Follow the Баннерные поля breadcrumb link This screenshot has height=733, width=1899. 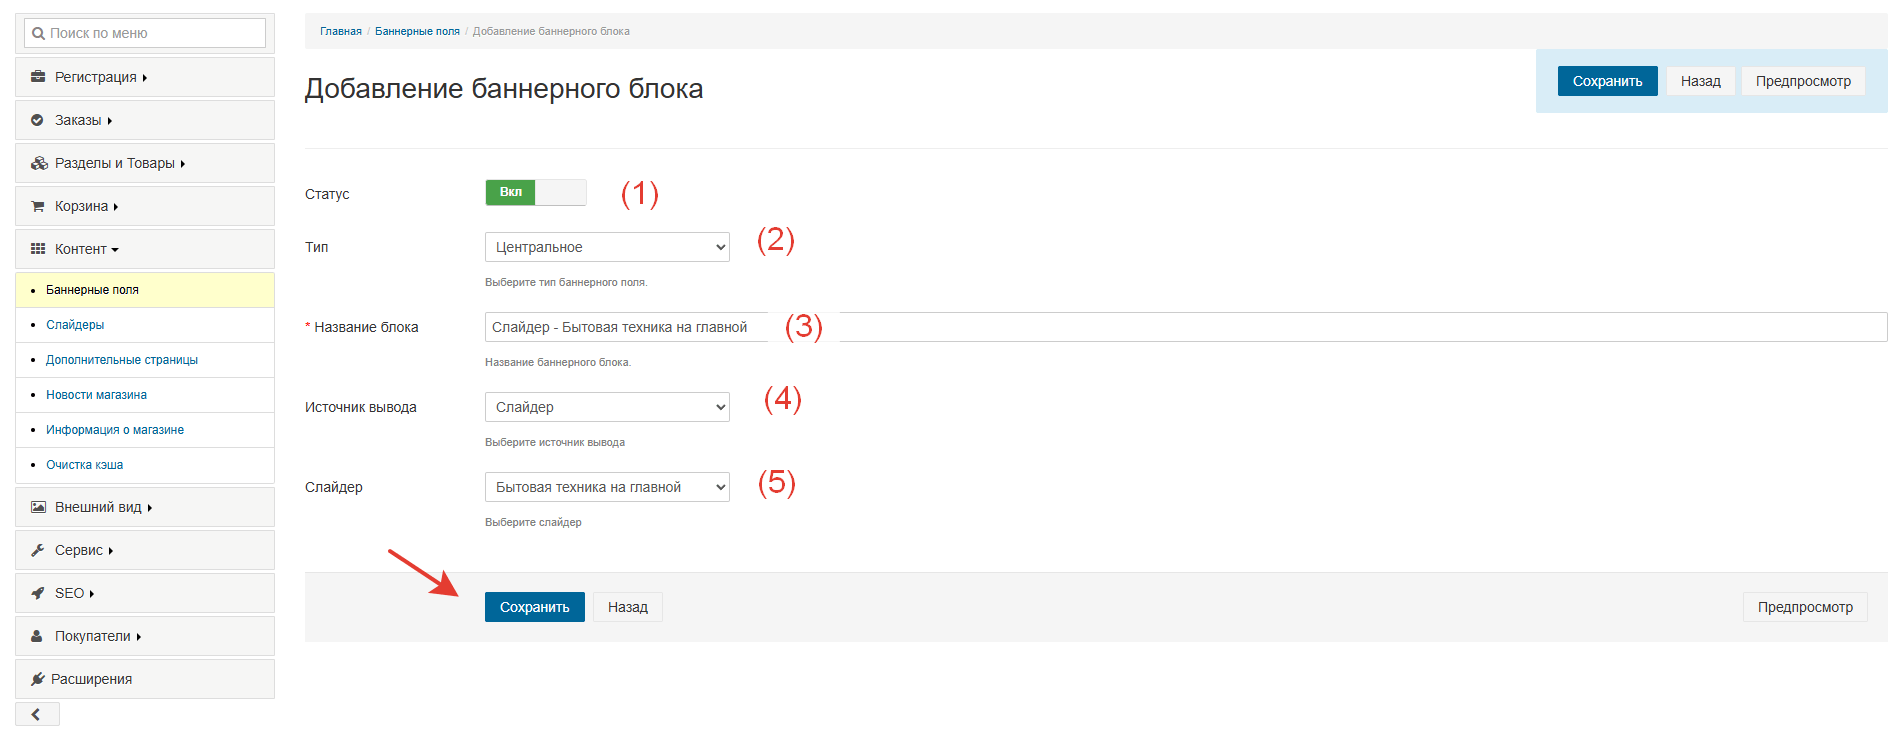(417, 31)
